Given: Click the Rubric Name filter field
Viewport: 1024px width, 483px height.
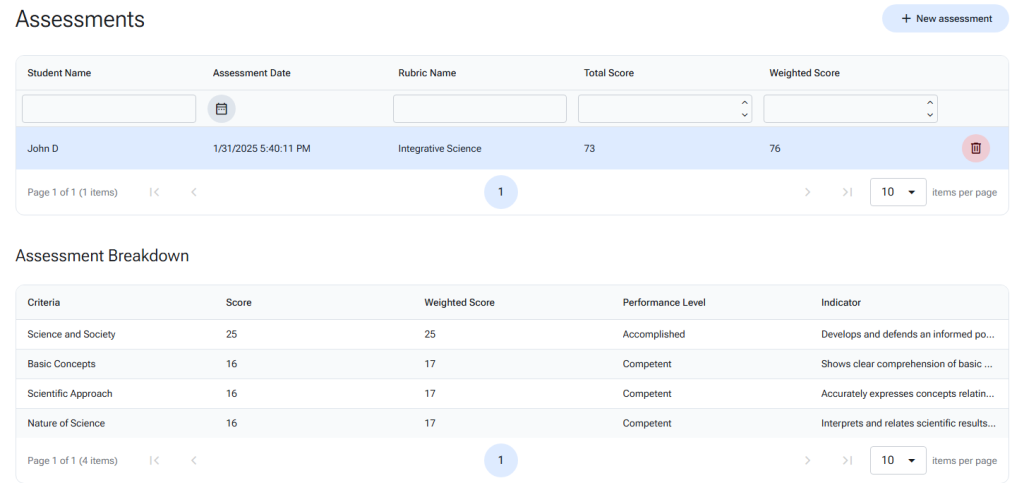Looking at the screenshot, I should click(479, 109).
